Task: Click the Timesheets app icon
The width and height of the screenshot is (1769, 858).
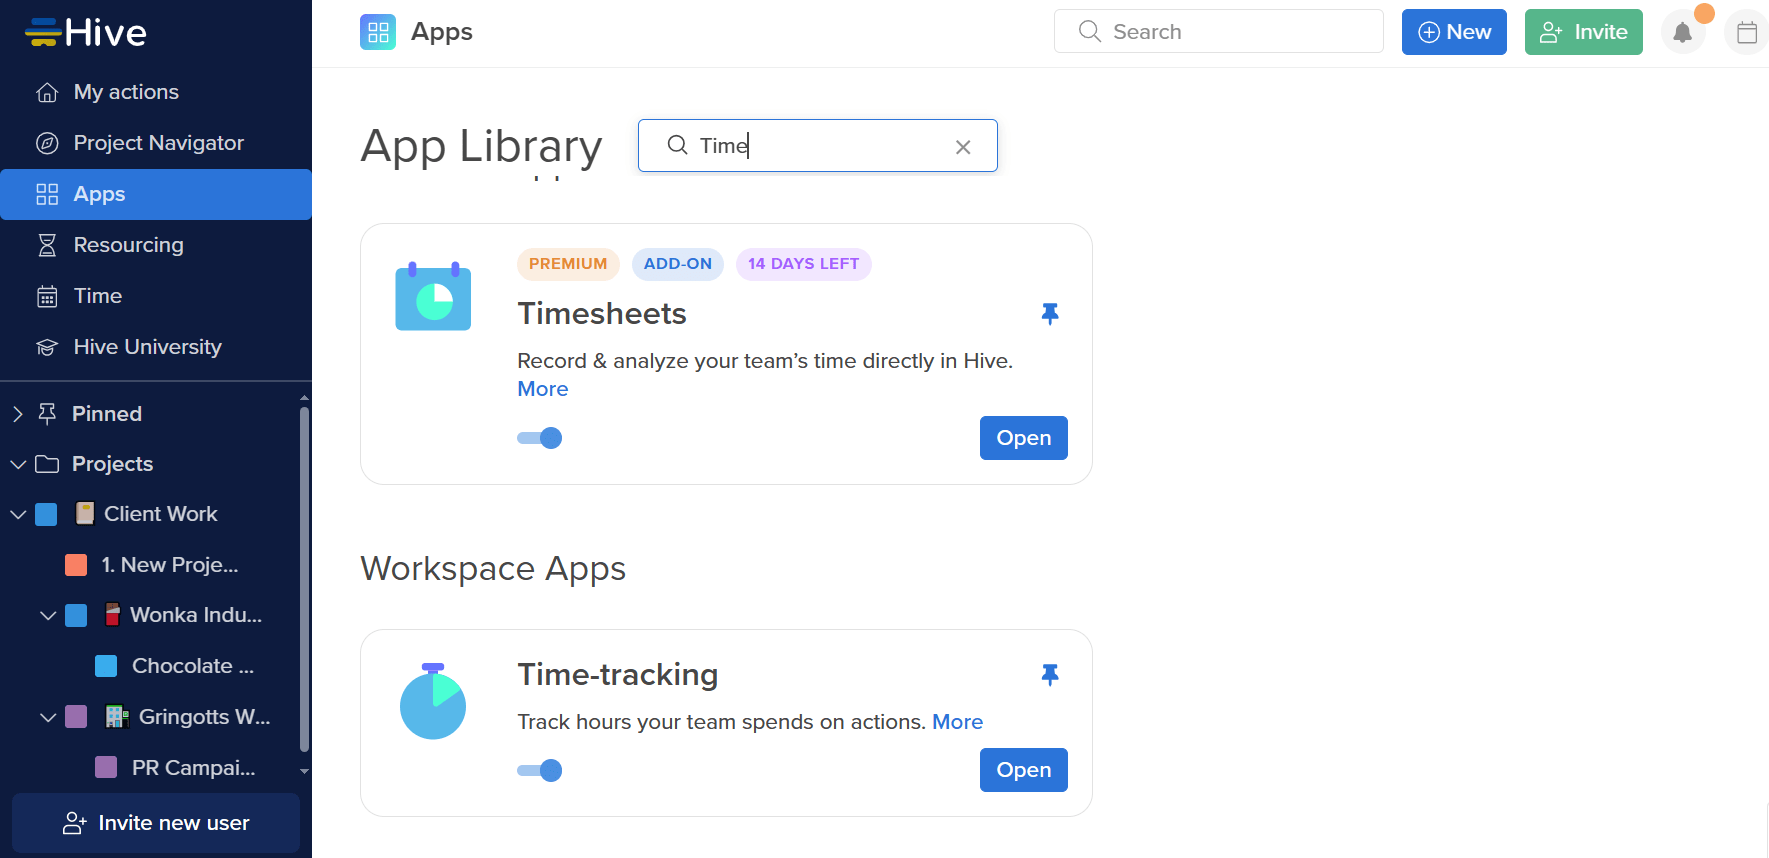Action: (433, 296)
